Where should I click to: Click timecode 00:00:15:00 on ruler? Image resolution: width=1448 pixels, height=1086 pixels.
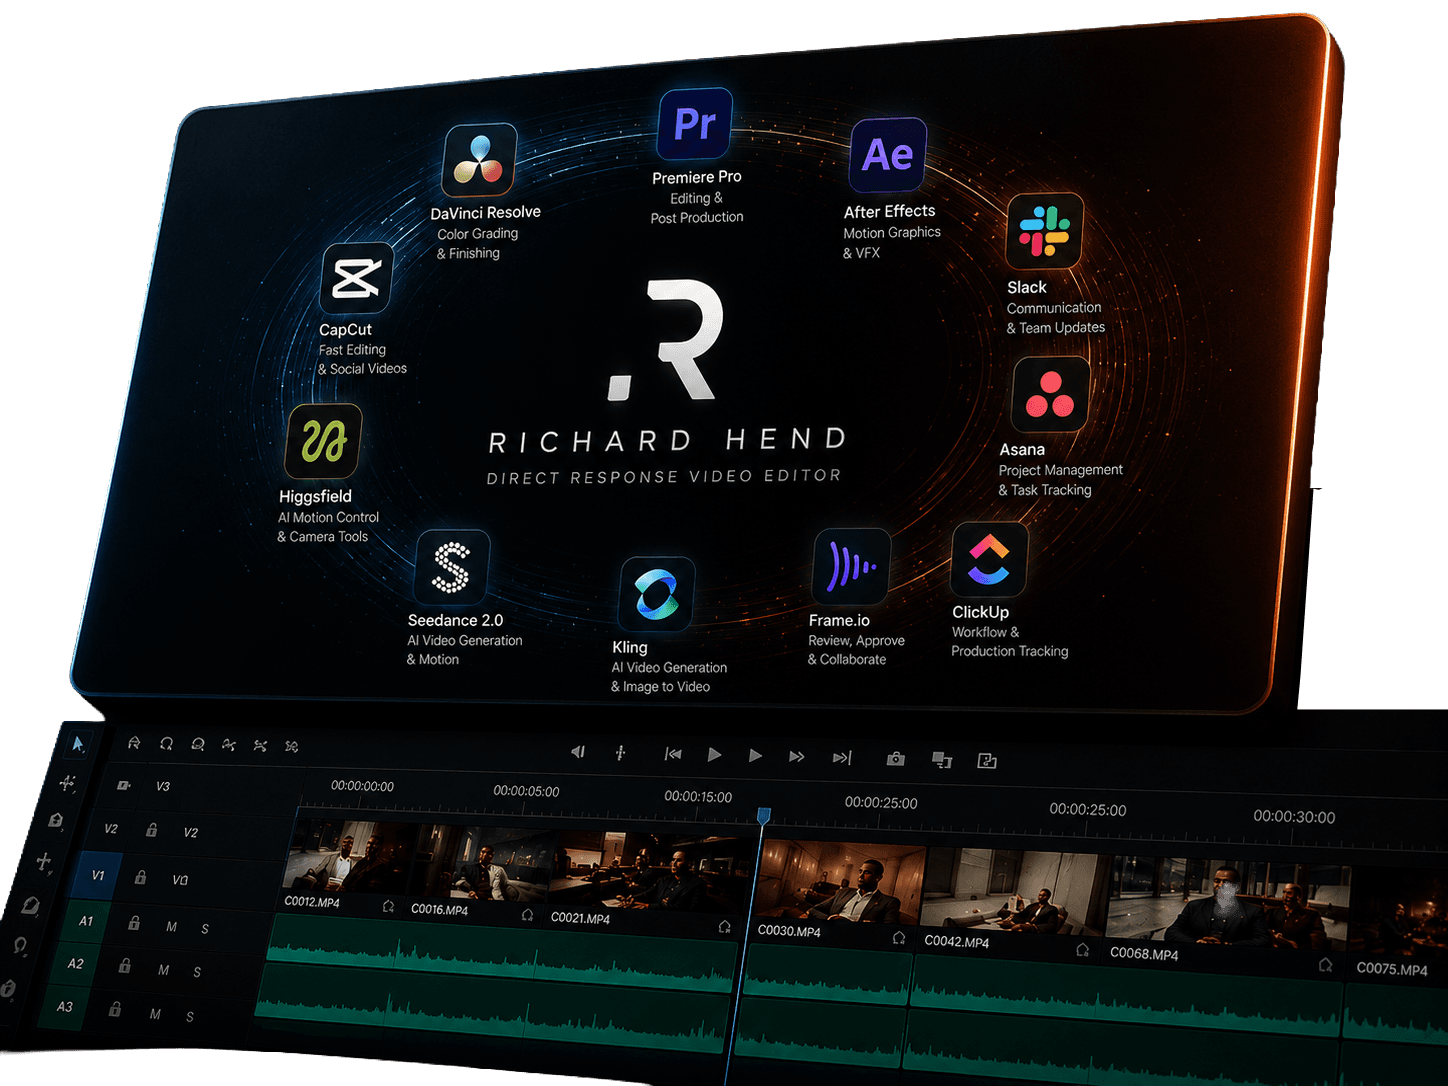pyautogui.click(x=698, y=797)
